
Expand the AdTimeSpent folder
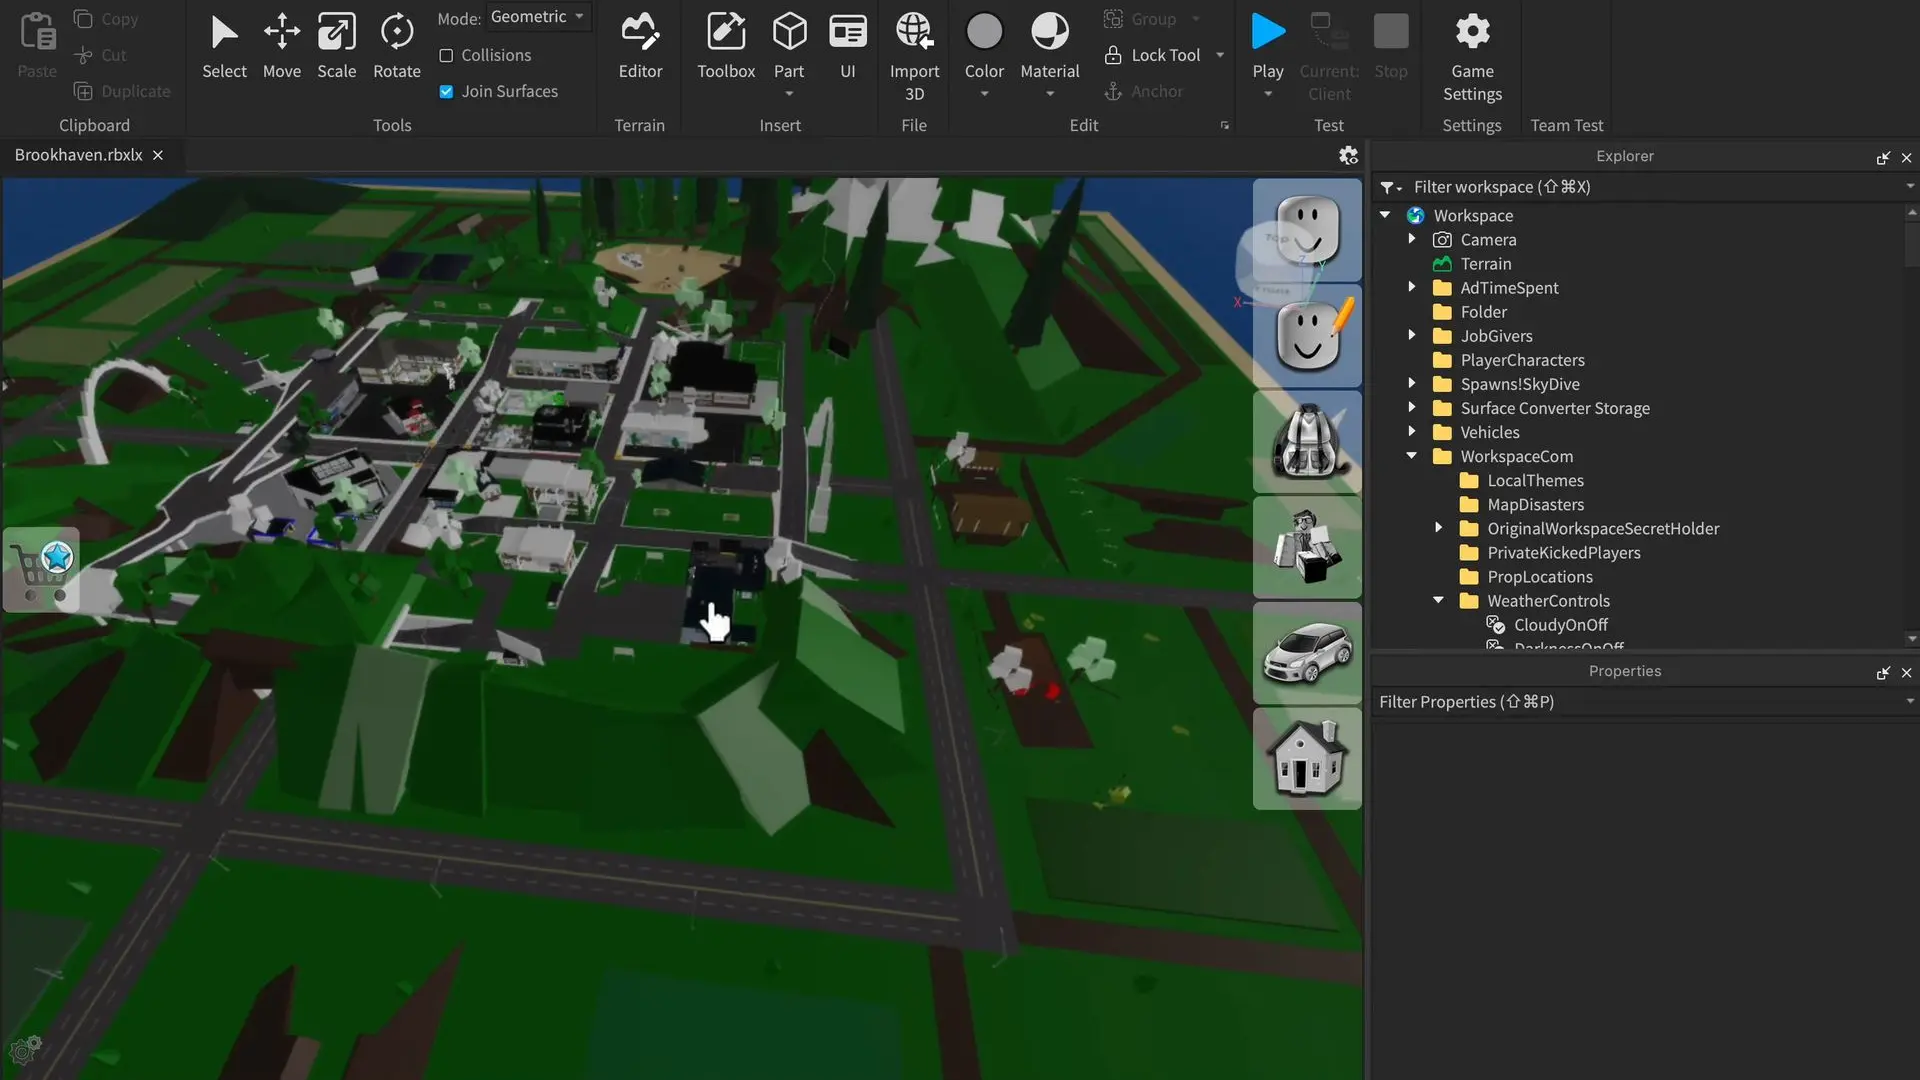pyautogui.click(x=1412, y=287)
